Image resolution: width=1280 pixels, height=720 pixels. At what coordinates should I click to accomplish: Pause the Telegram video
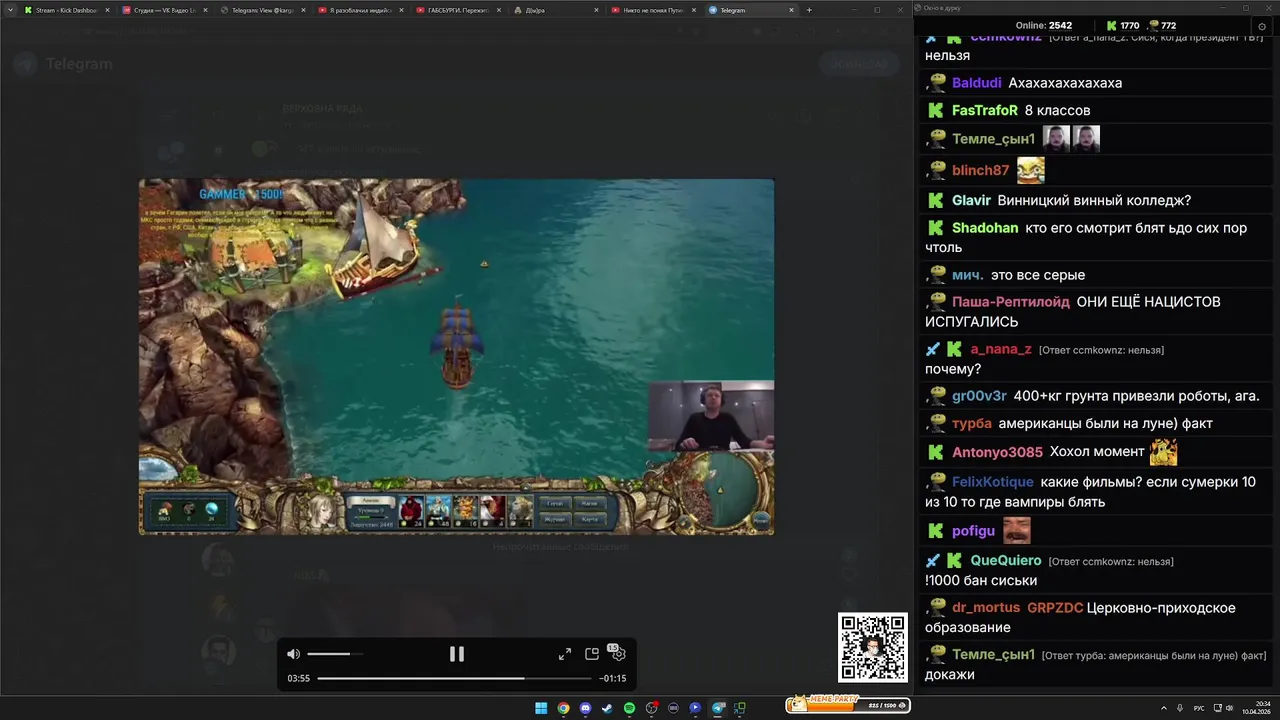coord(456,654)
